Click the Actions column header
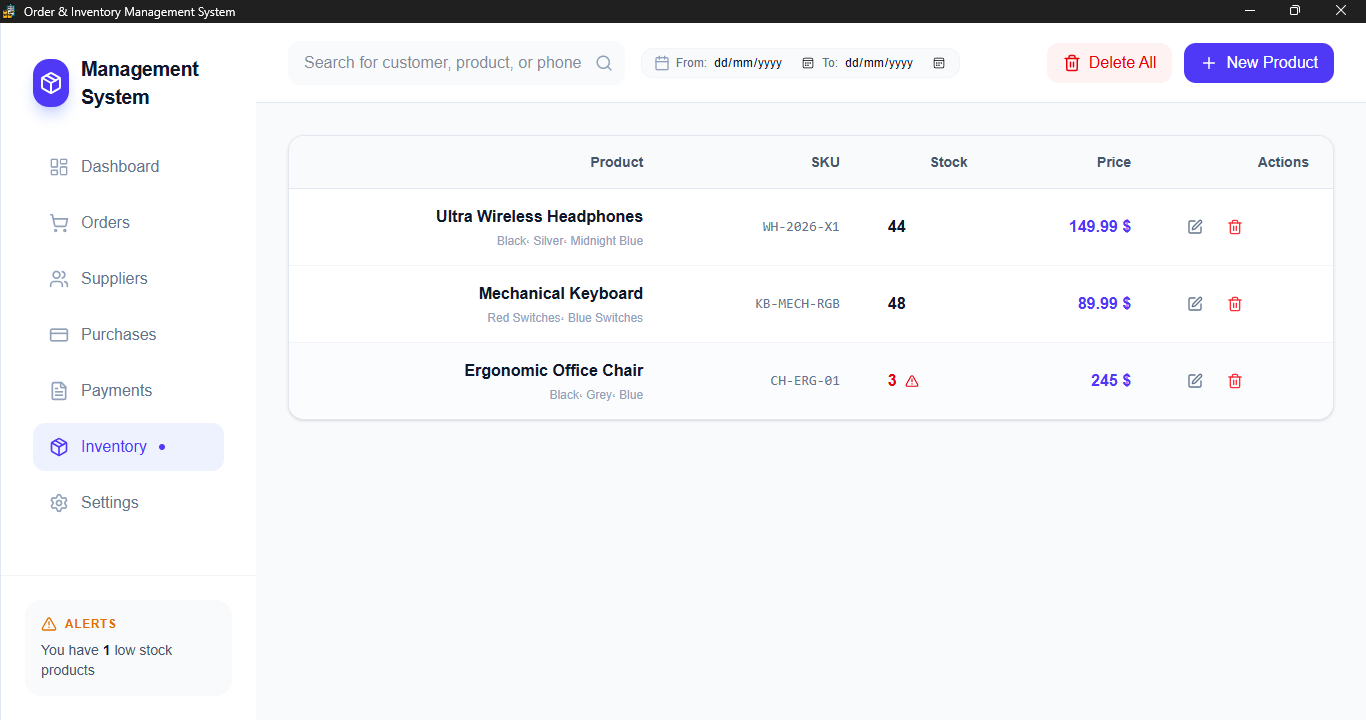Screen dimensions: 1366x720 1283,162
